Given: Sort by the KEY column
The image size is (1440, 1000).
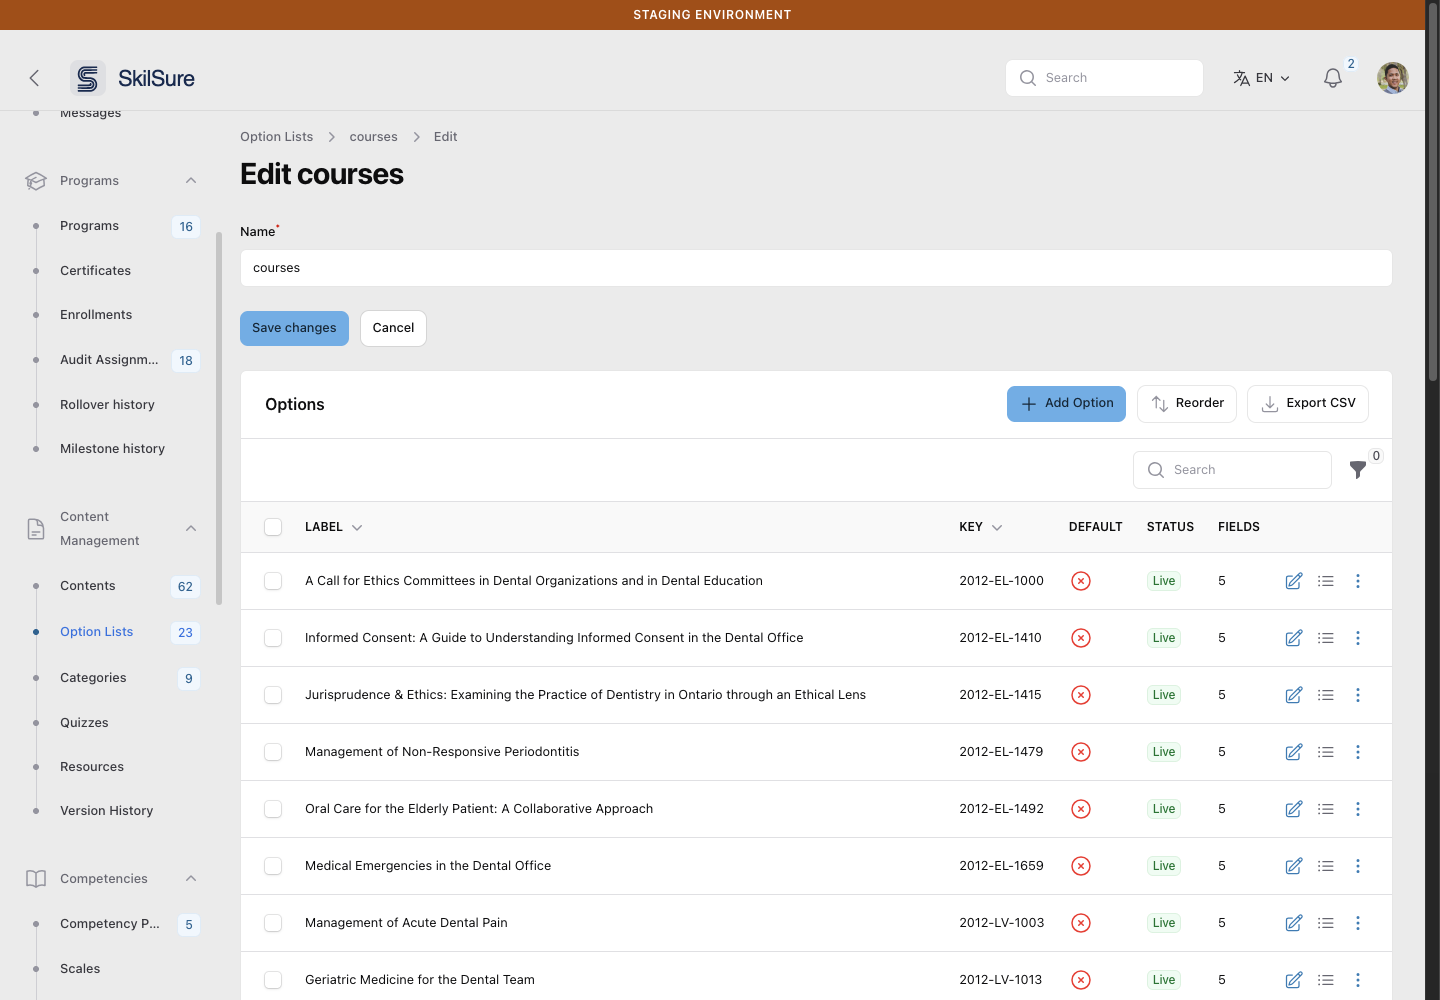Looking at the screenshot, I should coord(980,527).
